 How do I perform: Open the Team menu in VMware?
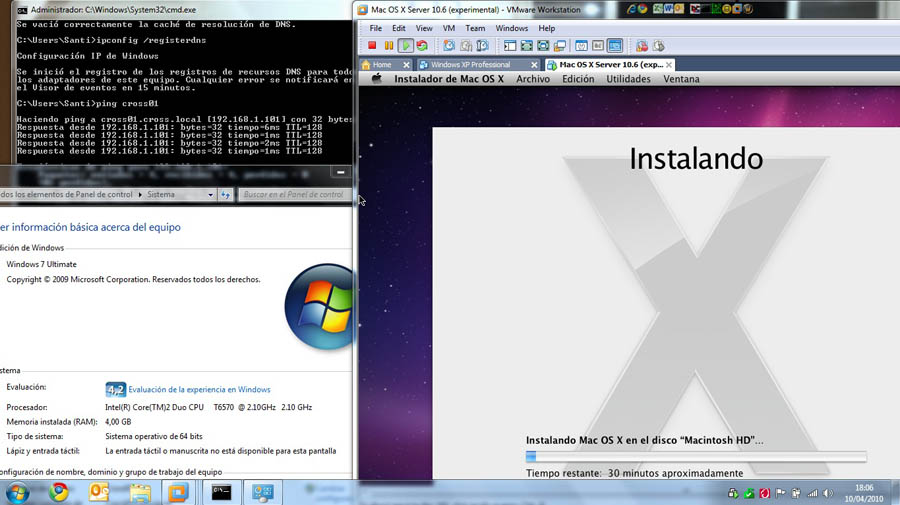pyautogui.click(x=475, y=28)
